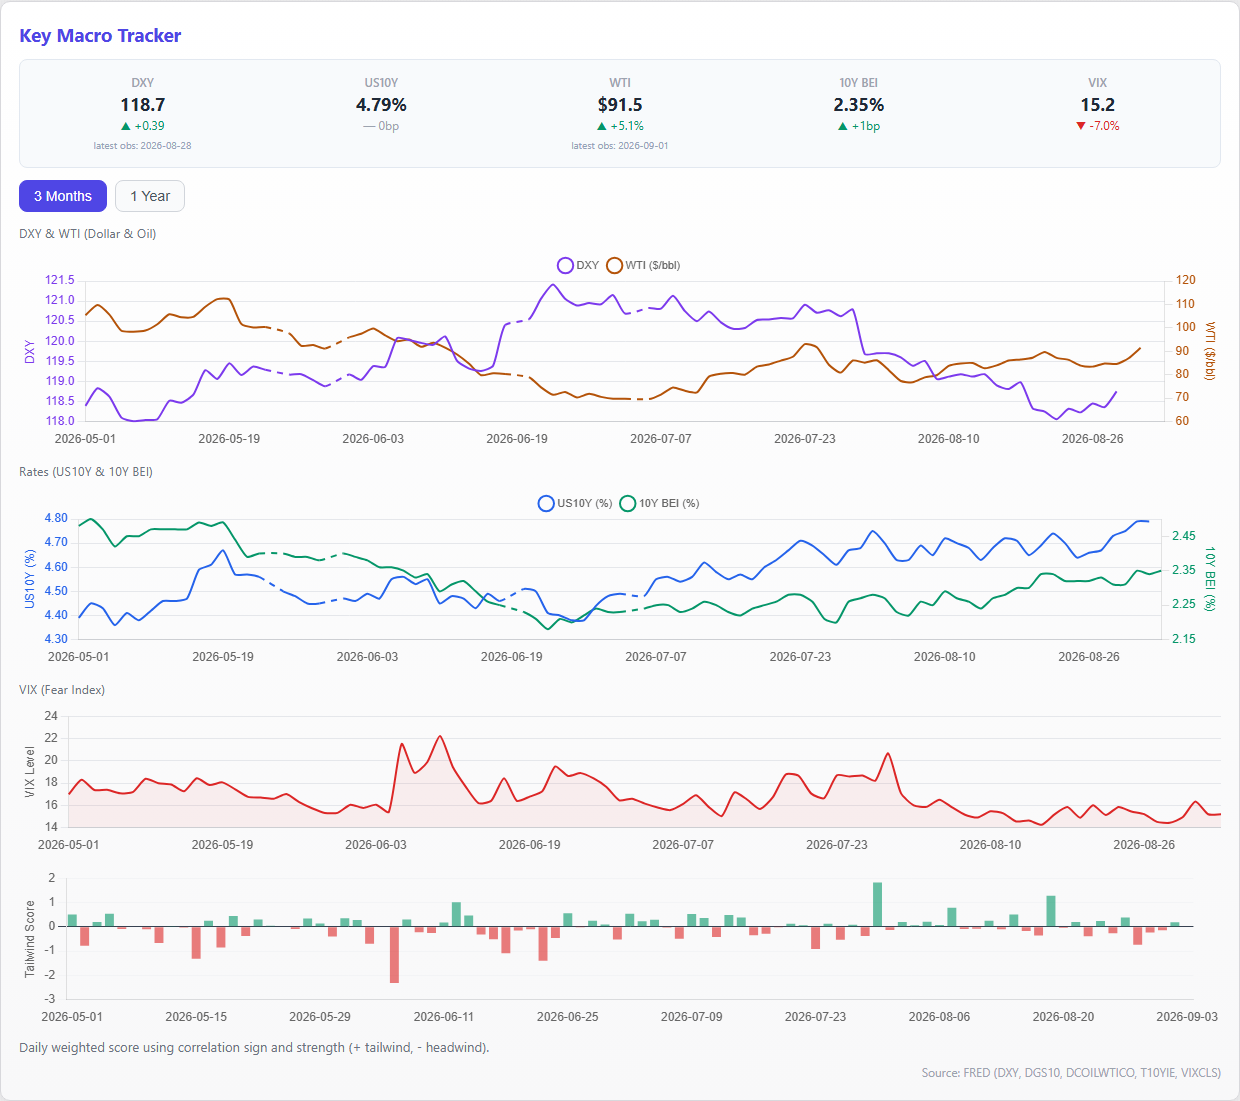Viewport: 1240px width, 1101px height.
Task: Click the green up arrow under DXY
Action: (x=126, y=126)
